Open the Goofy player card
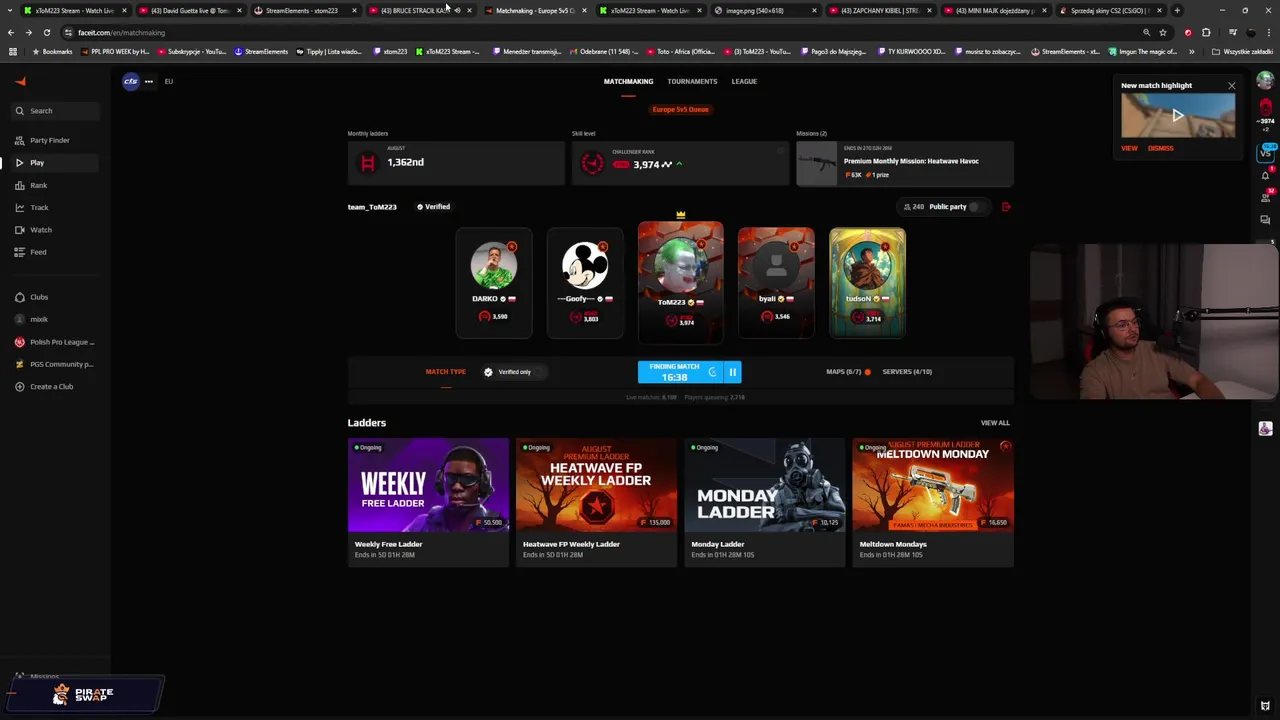Screen dimensions: 1280x720 585,283
